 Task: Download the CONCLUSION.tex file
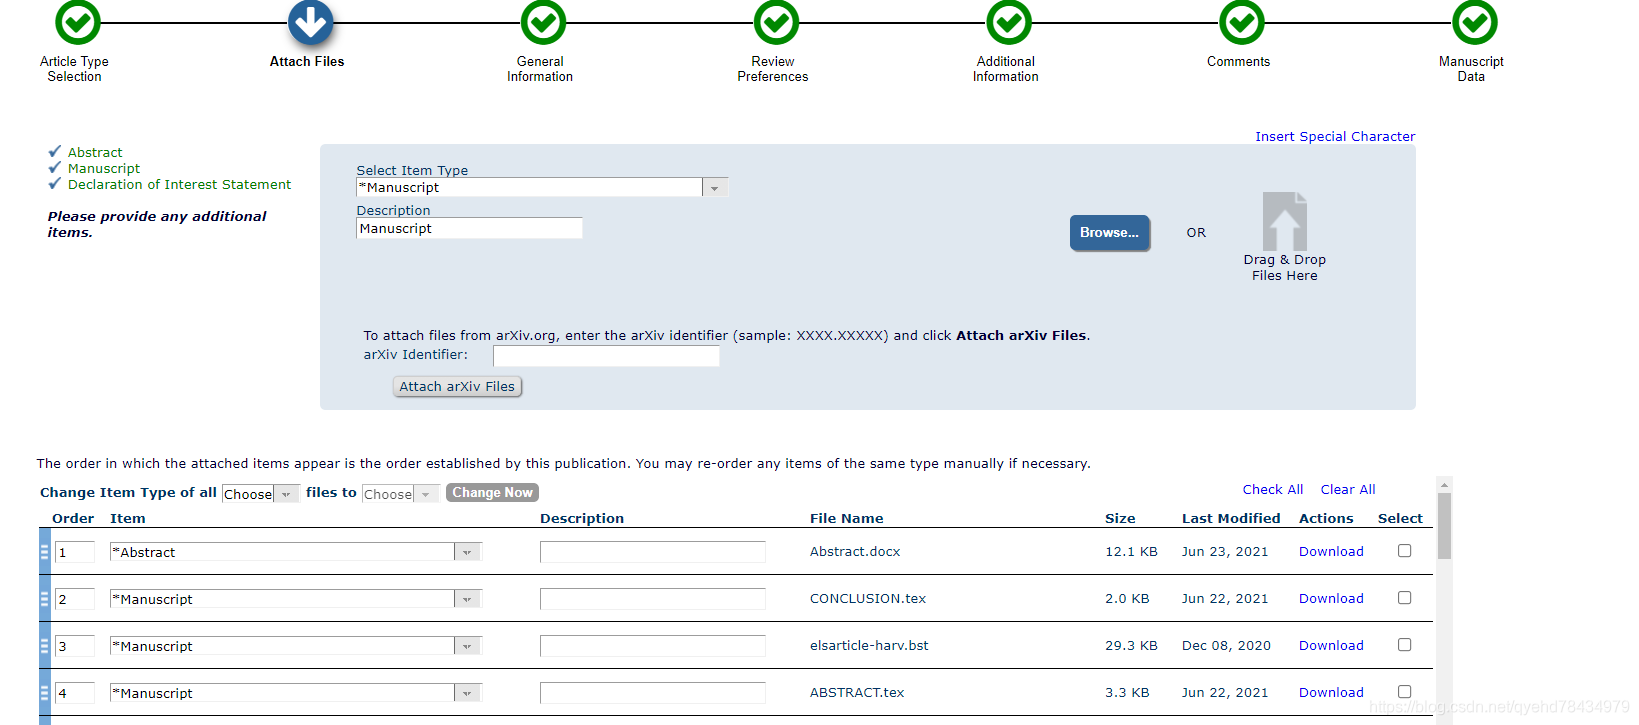tap(1331, 599)
